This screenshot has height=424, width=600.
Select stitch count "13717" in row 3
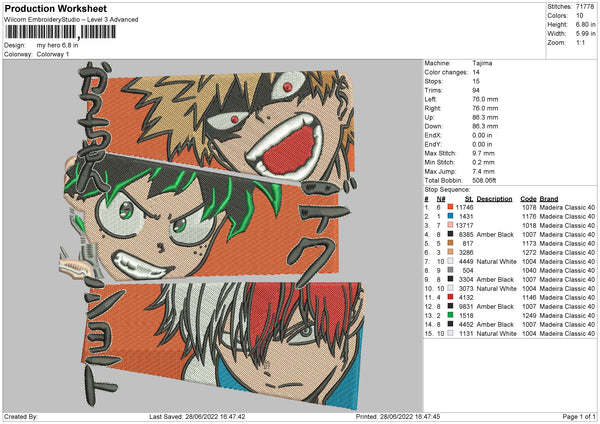(x=464, y=225)
